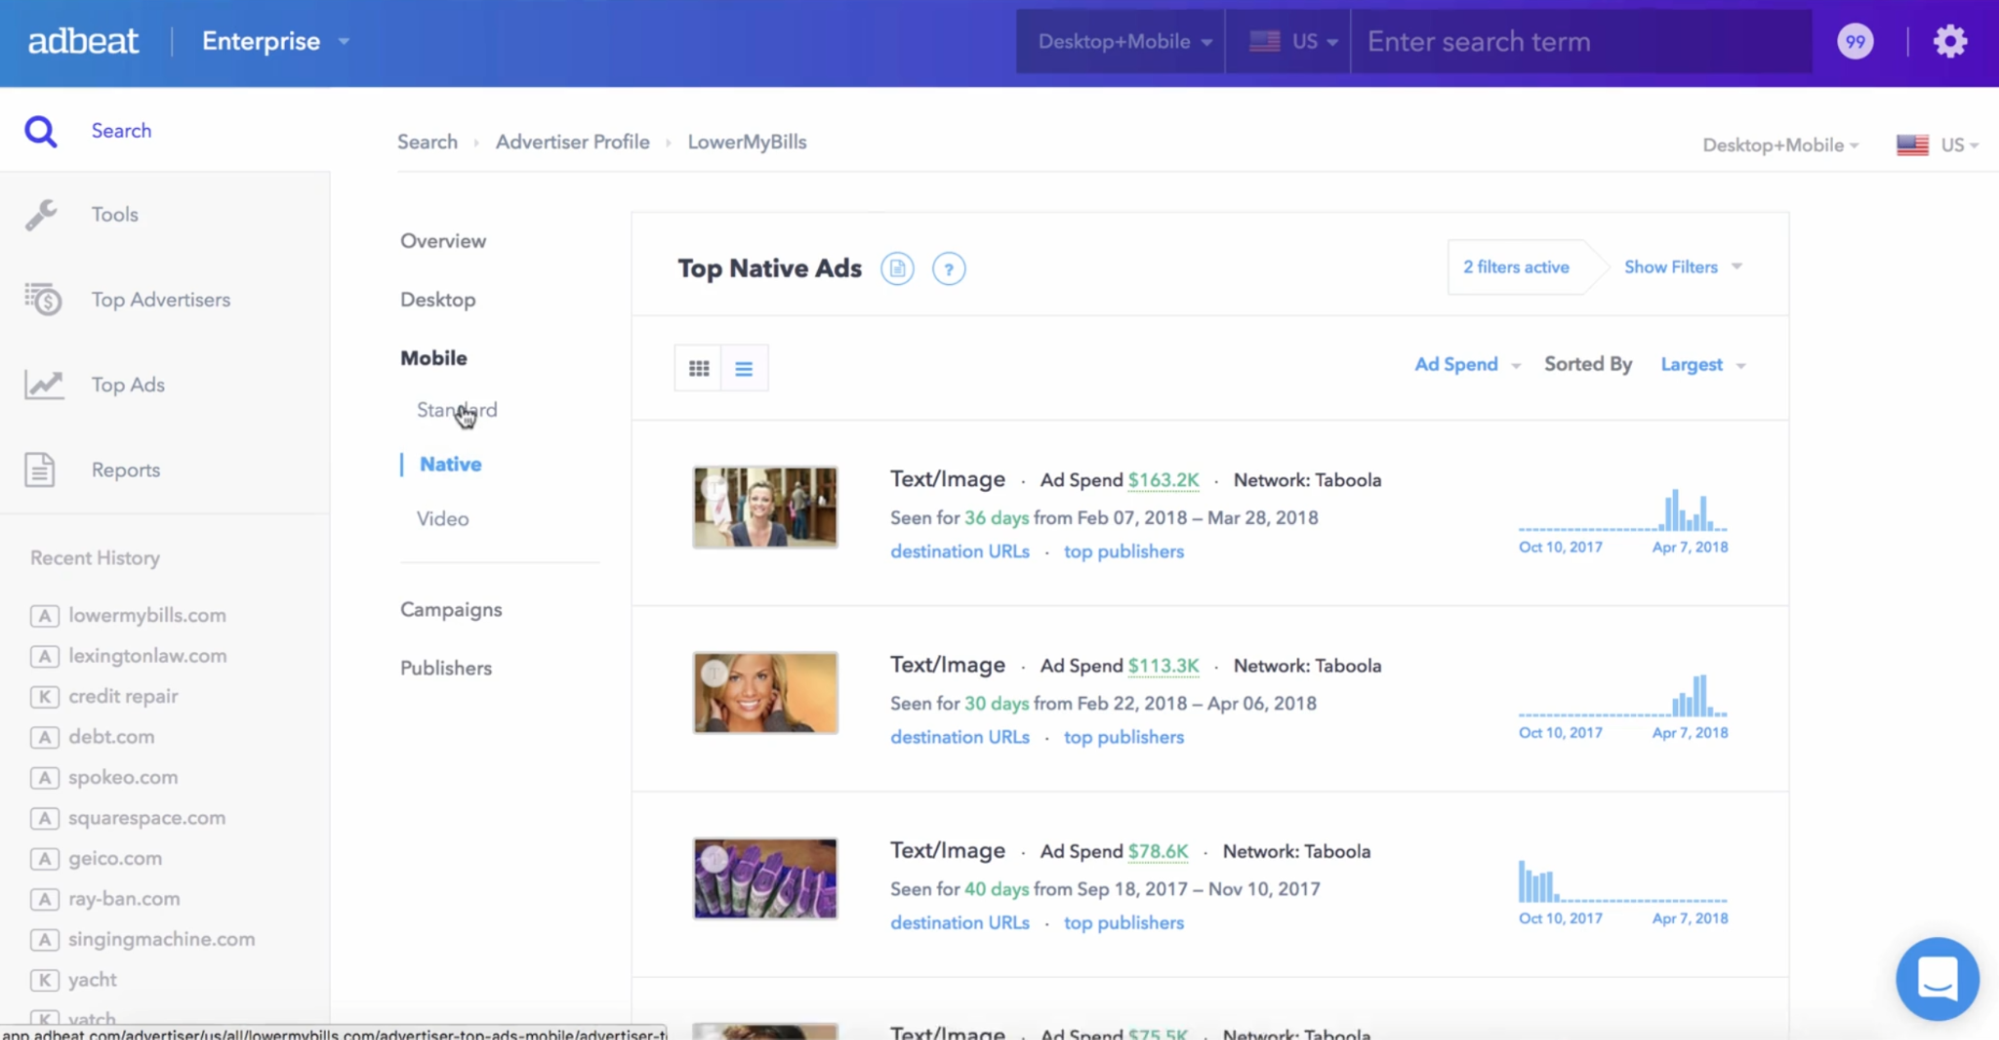Open the US dropdown near breadcrumb row
Viewport: 1999px width, 1040px height.
[1958, 145]
